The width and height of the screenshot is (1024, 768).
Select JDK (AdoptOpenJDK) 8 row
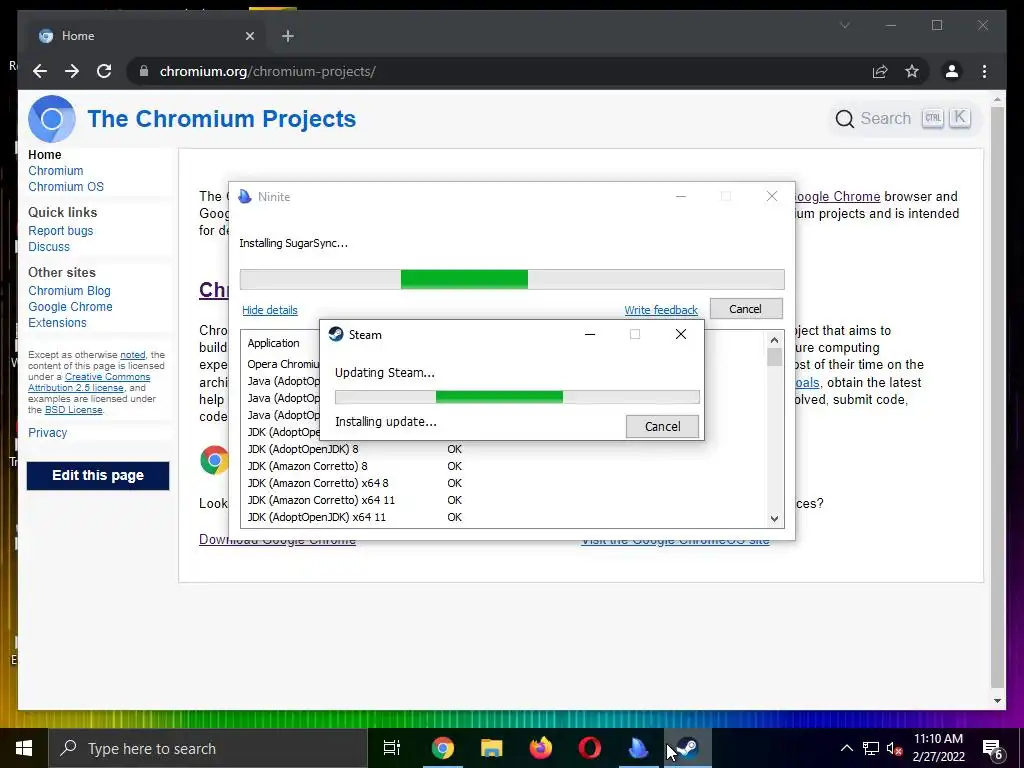click(503, 449)
